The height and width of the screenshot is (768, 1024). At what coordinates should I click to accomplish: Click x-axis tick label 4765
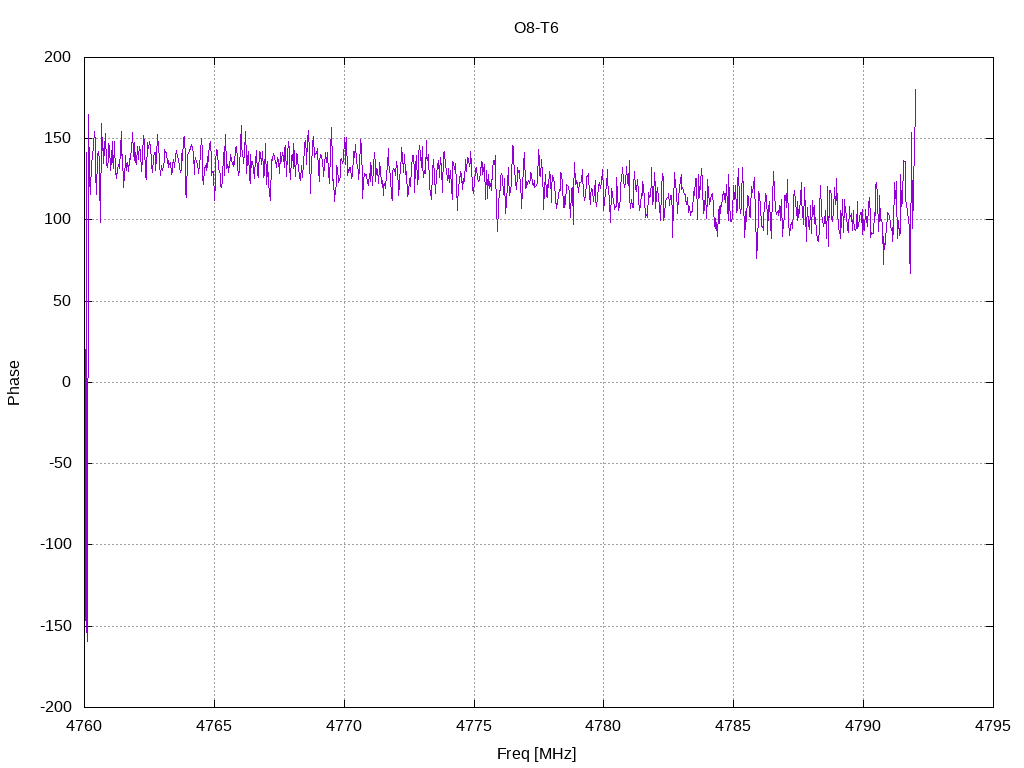(214, 726)
